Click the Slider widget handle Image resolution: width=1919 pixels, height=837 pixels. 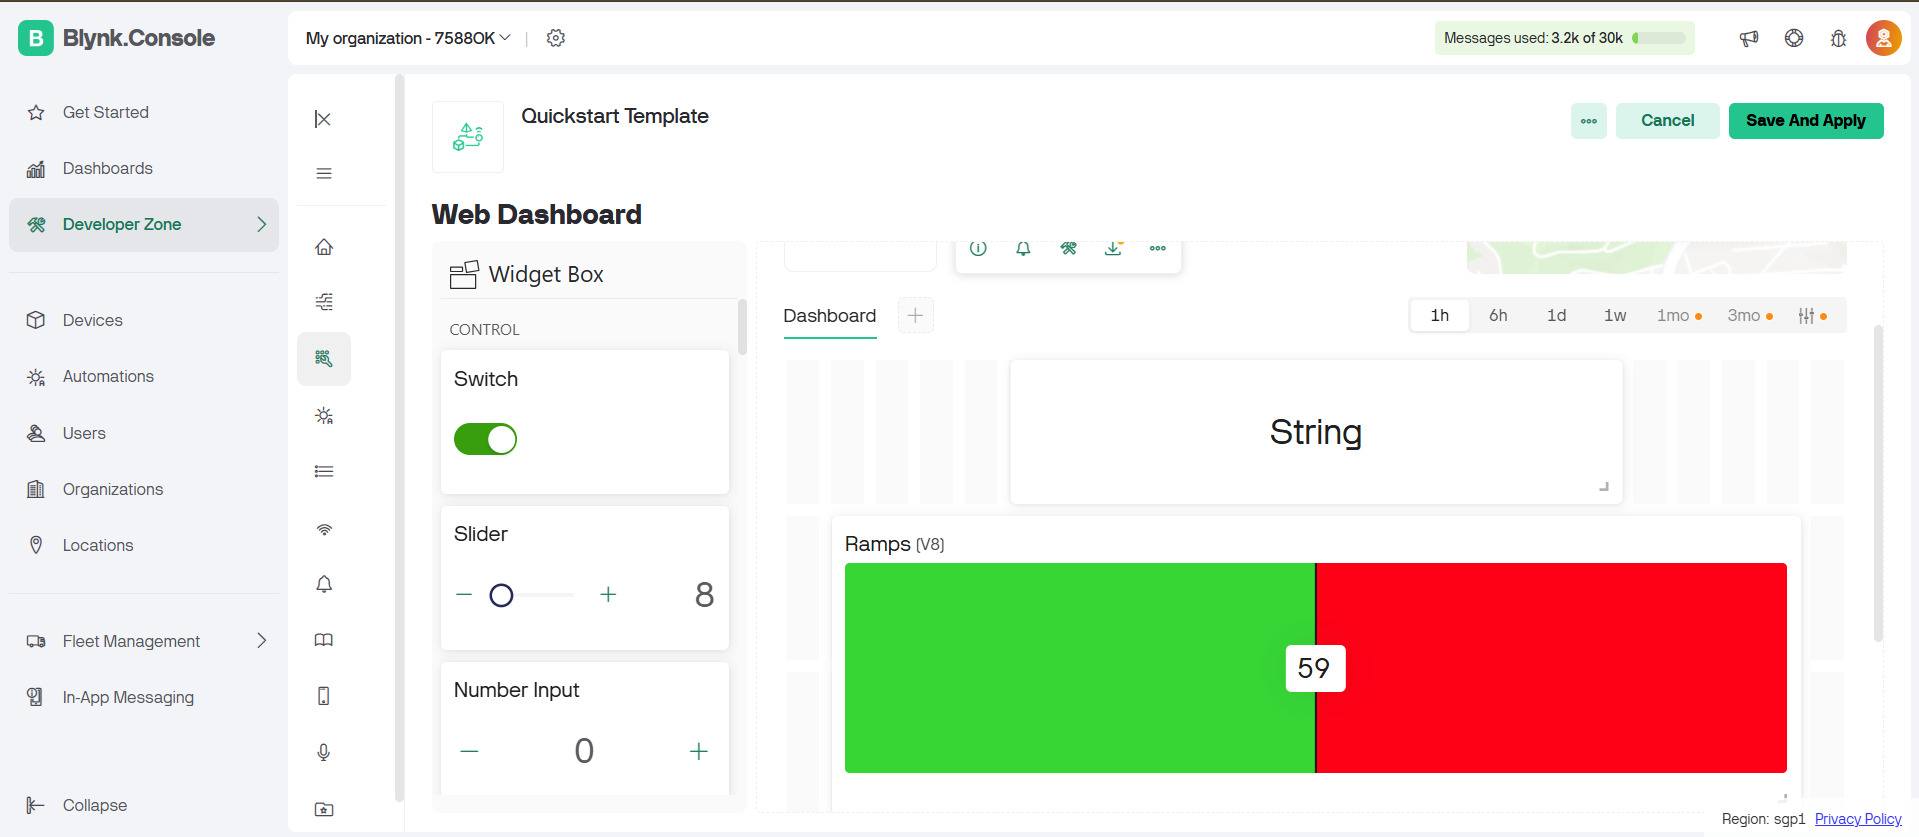point(501,596)
